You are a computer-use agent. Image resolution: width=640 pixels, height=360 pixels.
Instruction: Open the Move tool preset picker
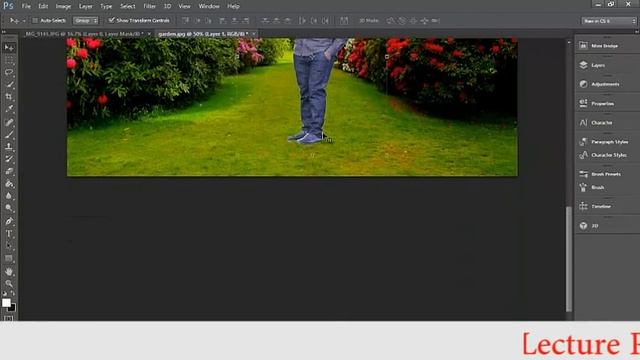(17, 20)
